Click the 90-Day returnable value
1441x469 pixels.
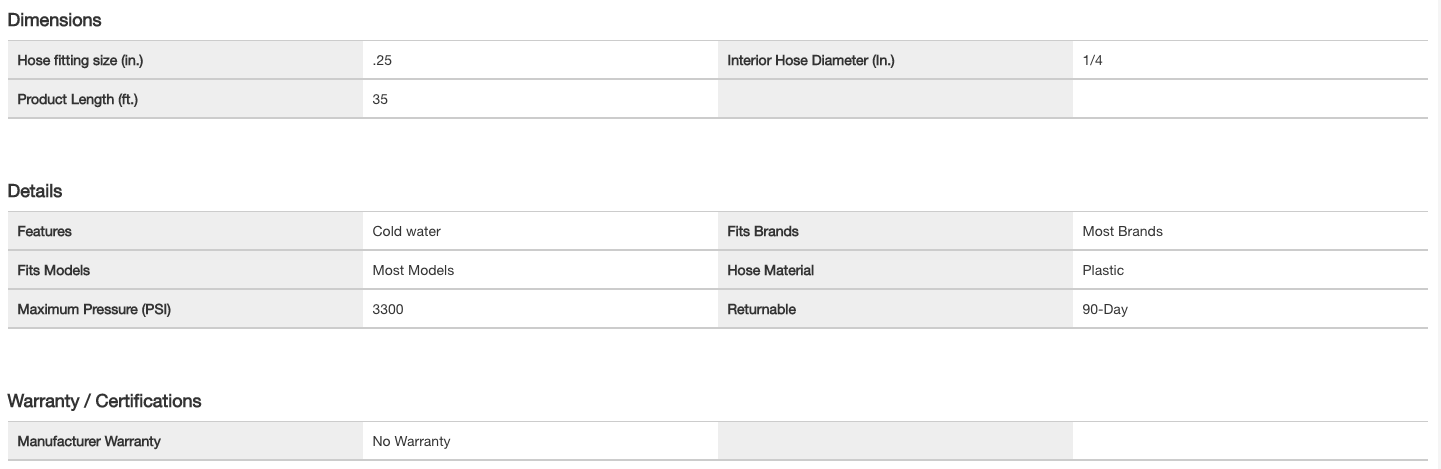[1104, 309]
